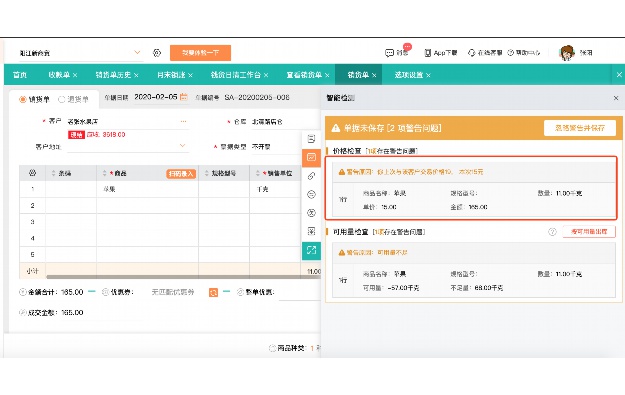Select the orange coupon refresh icon

213,293
